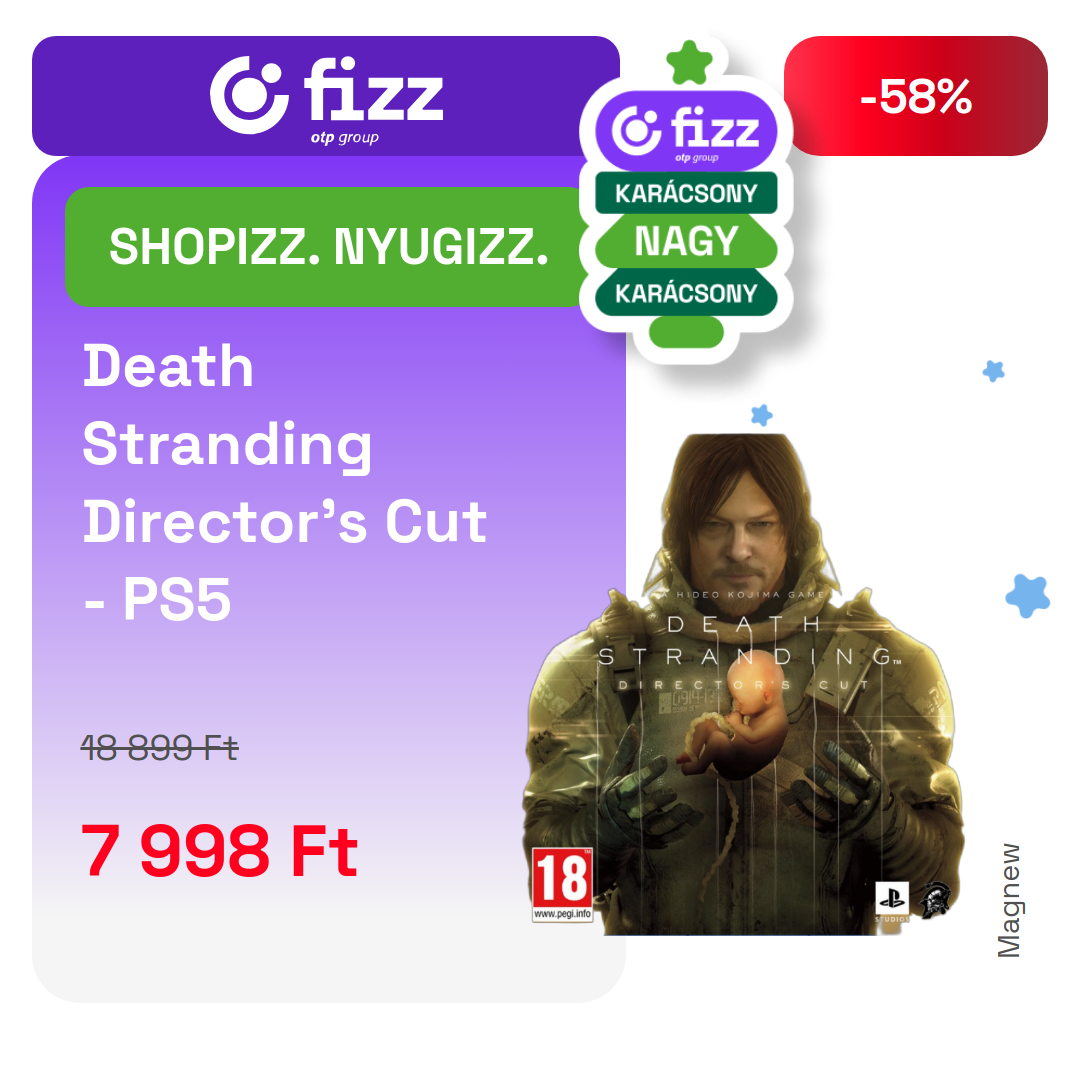Click the small blue star below discount badge
Image resolution: width=1080 pixels, height=1080 pixels.
993,371
